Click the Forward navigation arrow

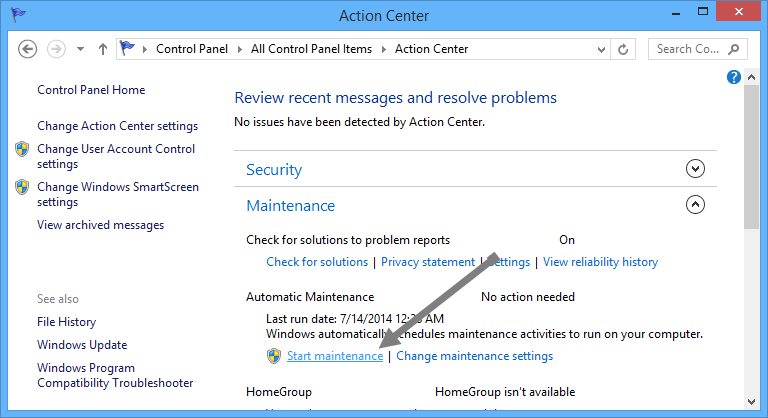click(56, 49)
